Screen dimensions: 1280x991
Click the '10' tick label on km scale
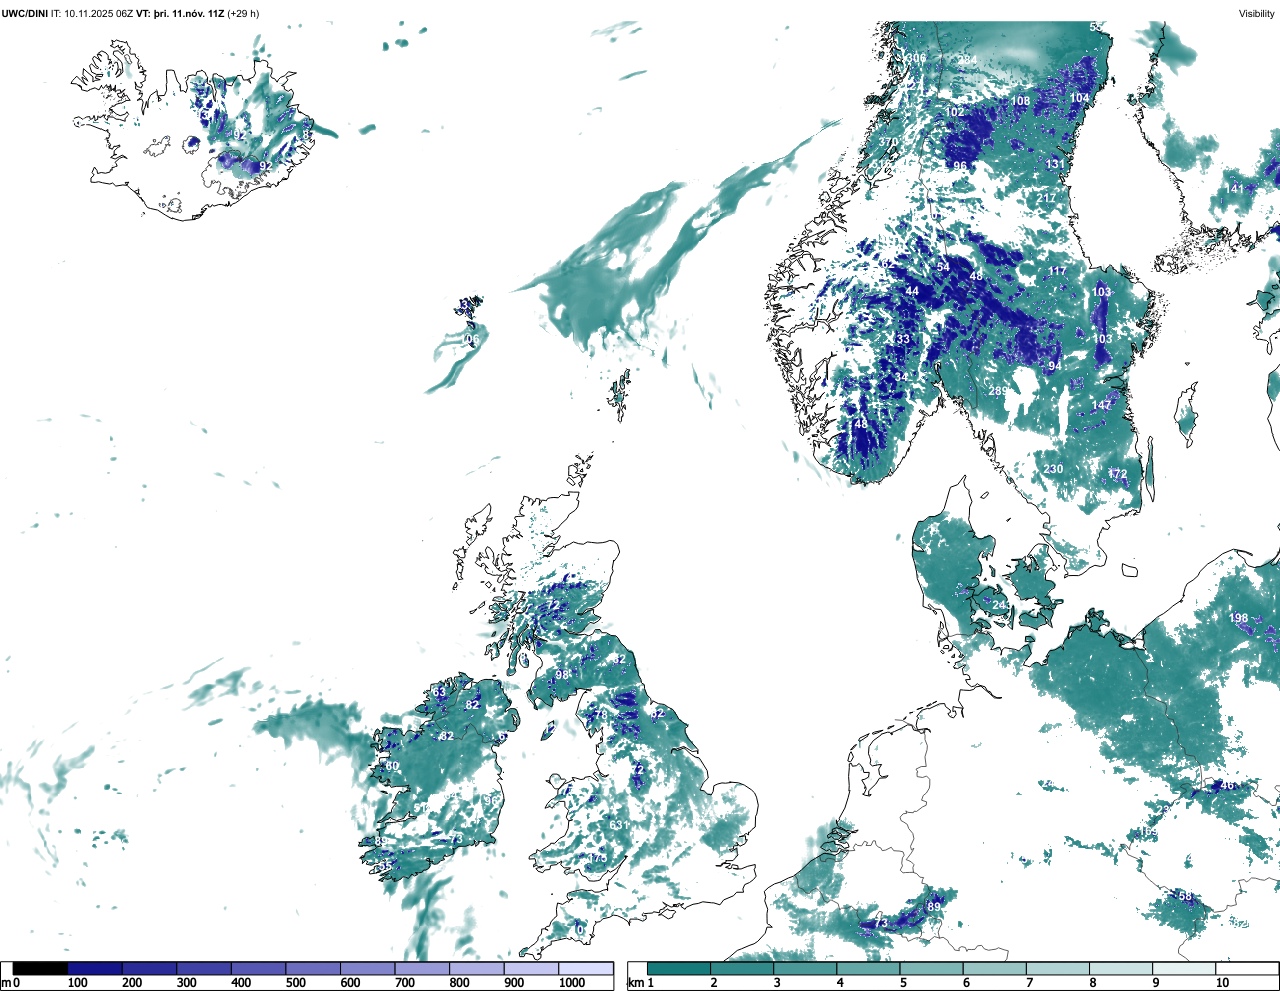coord(1222,983)
